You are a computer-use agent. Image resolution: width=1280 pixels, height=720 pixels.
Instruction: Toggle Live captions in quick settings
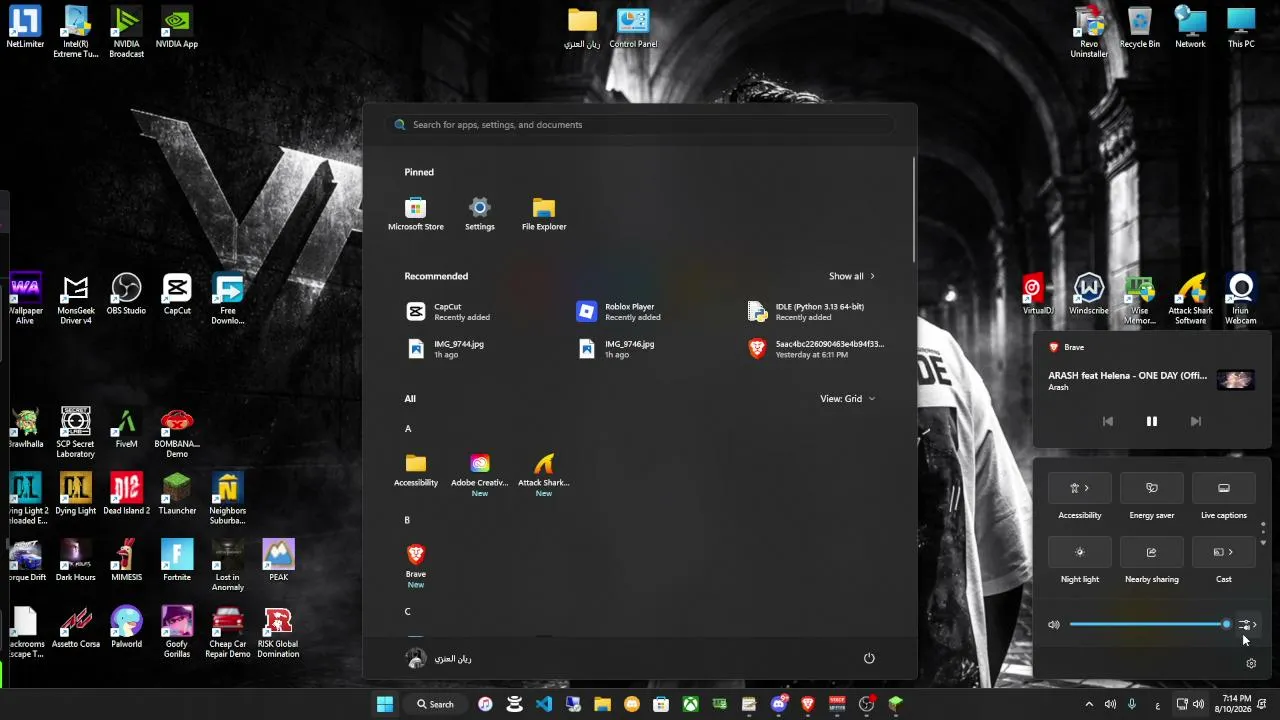point(1224,488)
